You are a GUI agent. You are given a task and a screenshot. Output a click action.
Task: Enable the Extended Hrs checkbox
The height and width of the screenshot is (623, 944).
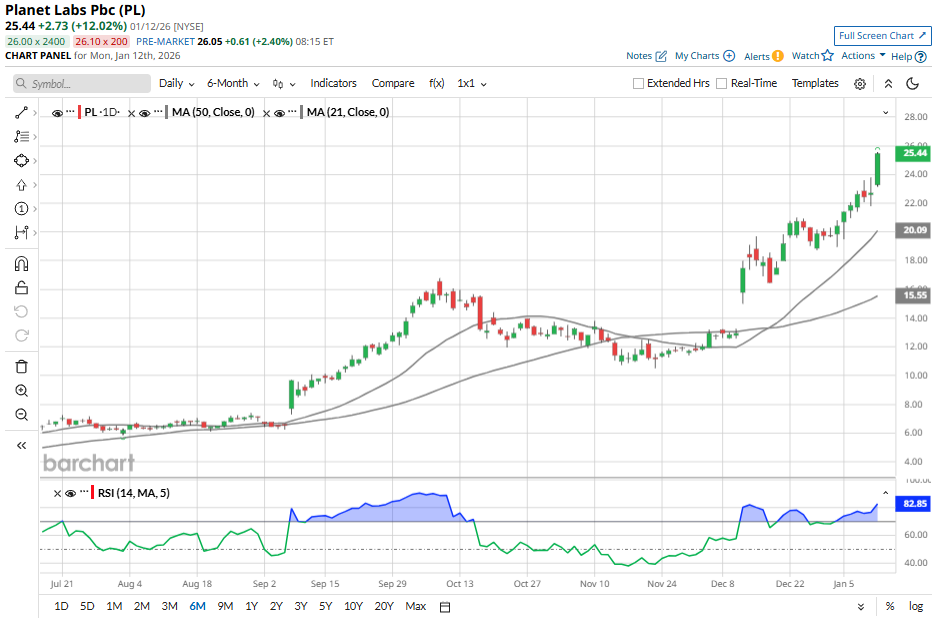[x=639, y=84]
